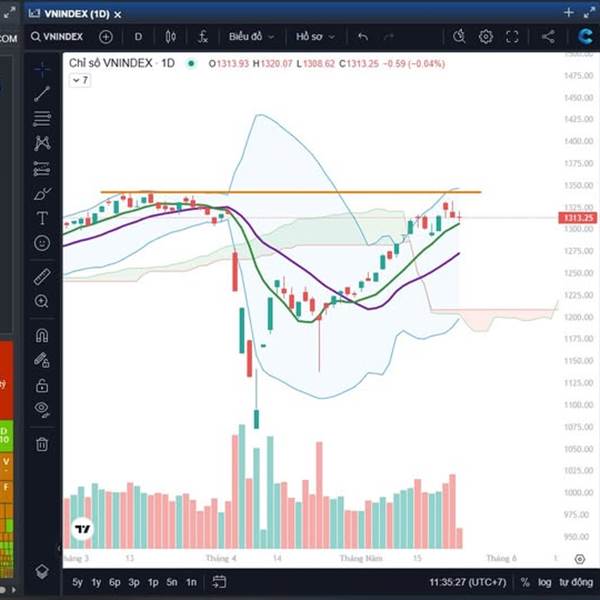Set the 1n time range

pyautogui.click(x=191, y=582)
